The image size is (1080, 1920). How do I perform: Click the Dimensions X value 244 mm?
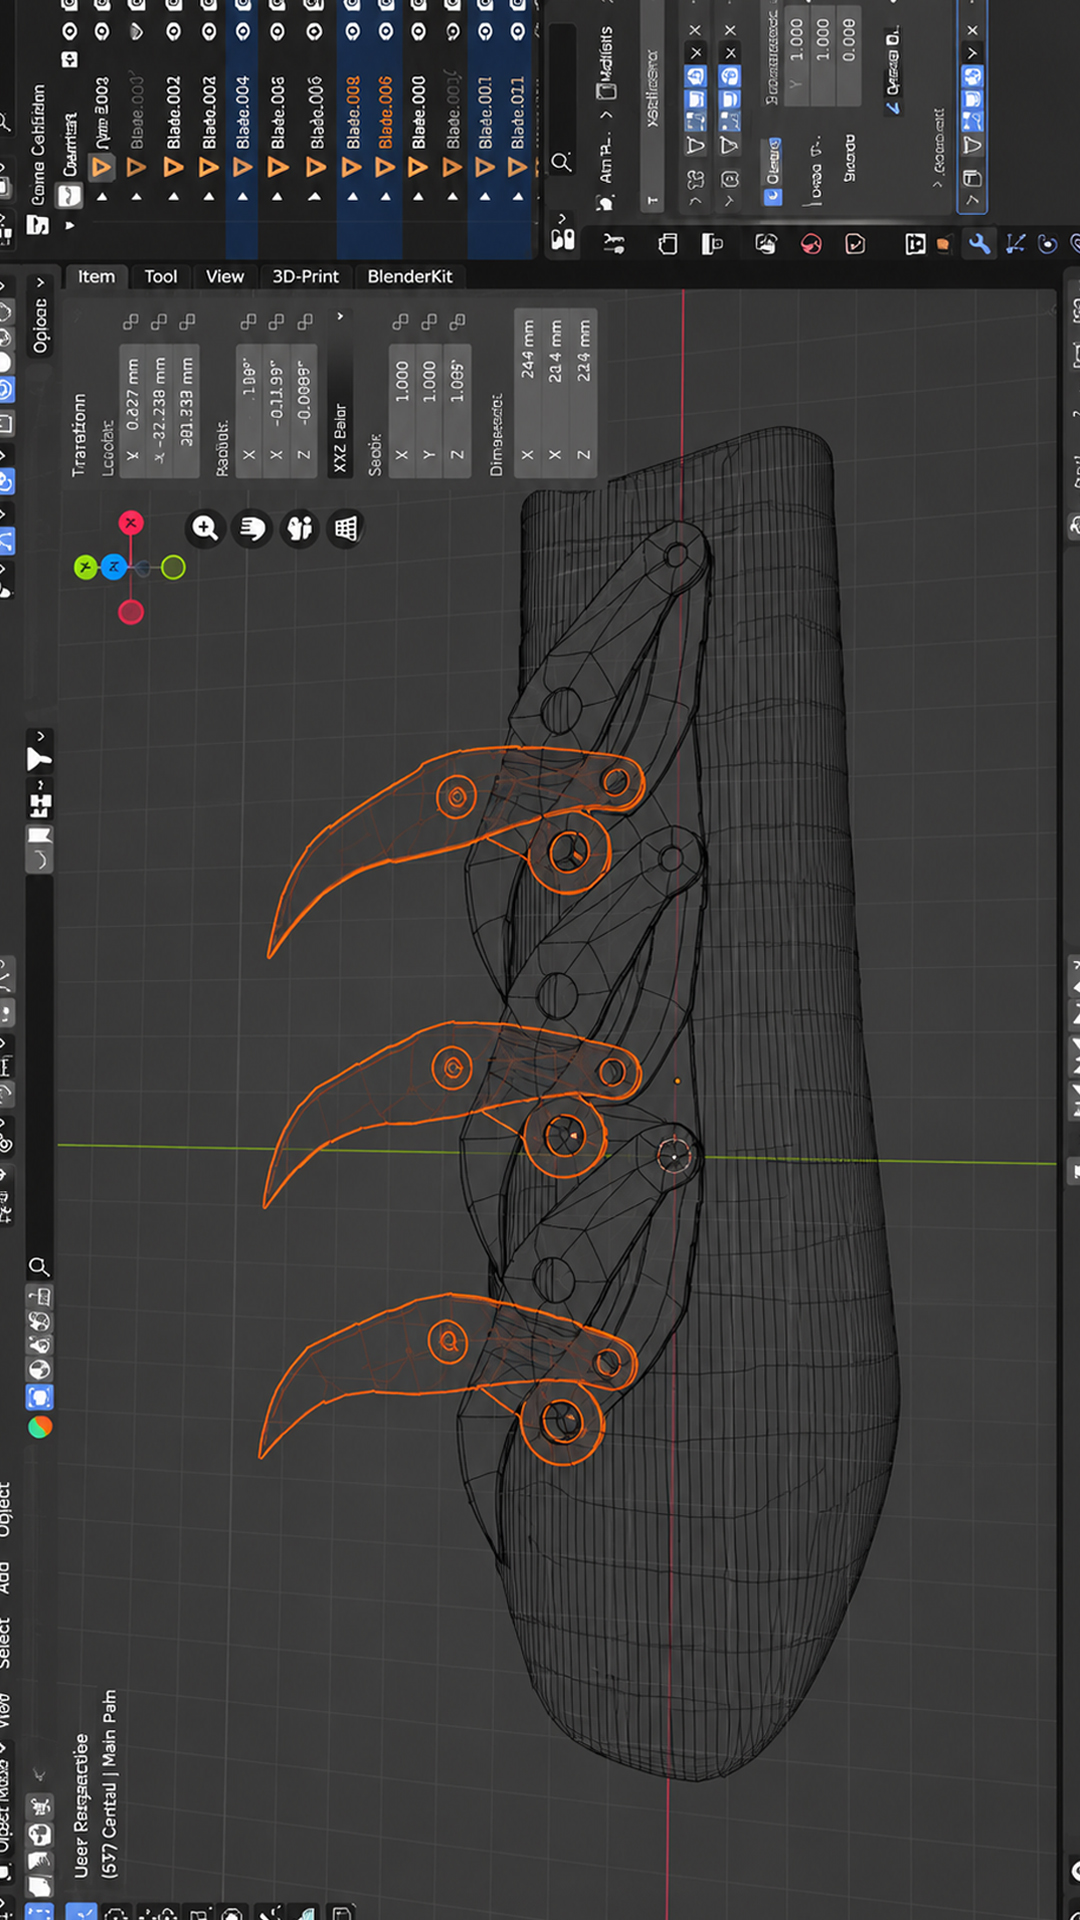pos(527,393)
